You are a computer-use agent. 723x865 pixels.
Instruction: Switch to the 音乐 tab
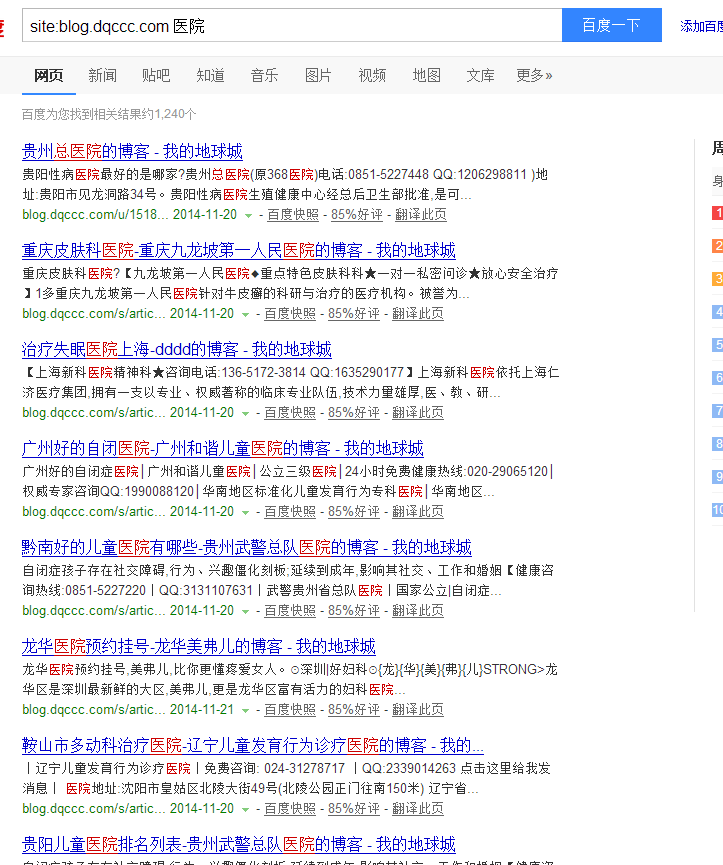tap(264, 75)
